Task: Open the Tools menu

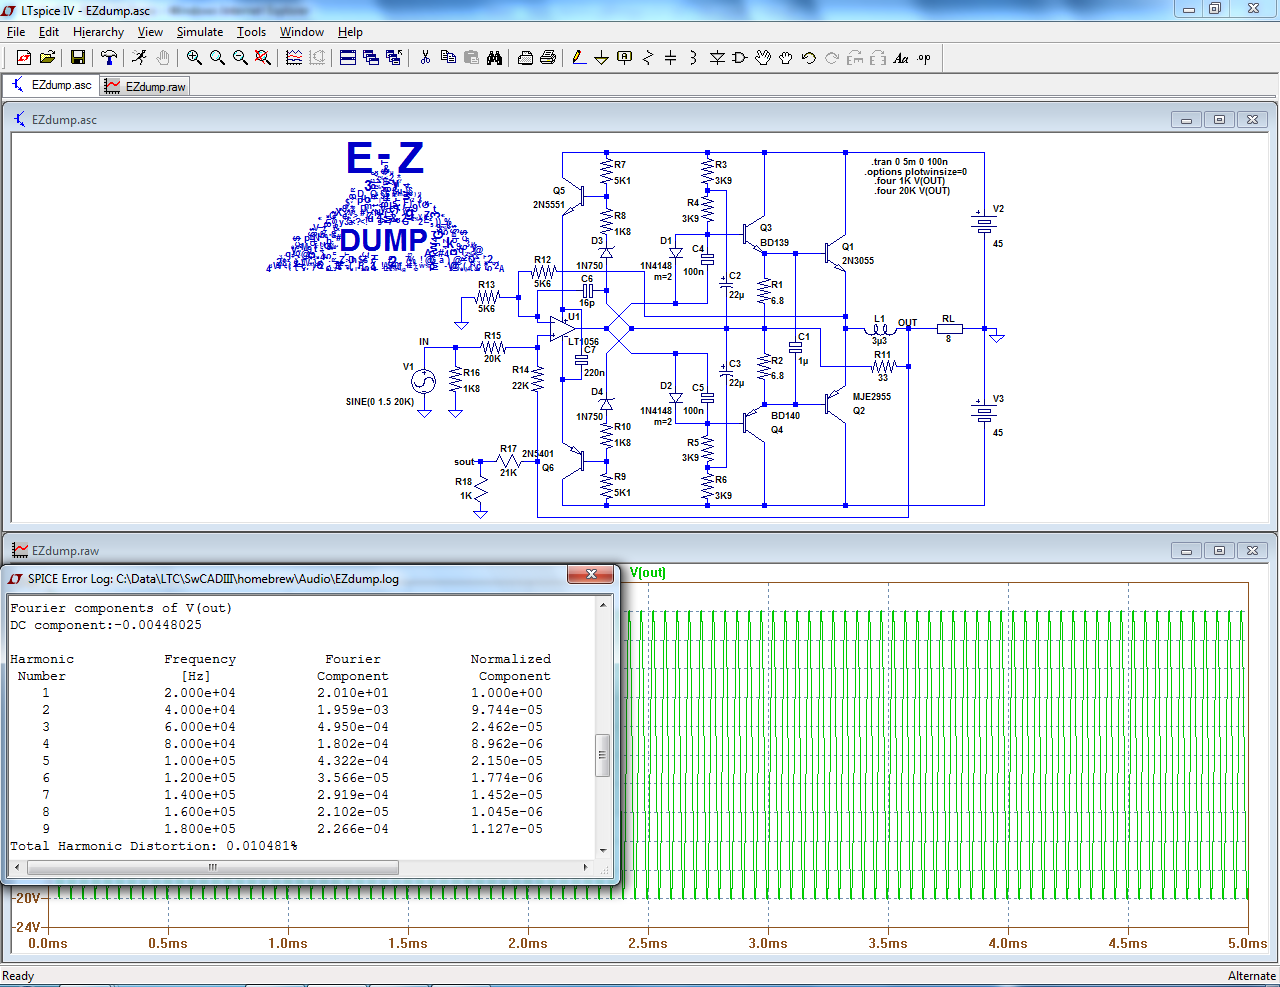Action: [251, 32]
